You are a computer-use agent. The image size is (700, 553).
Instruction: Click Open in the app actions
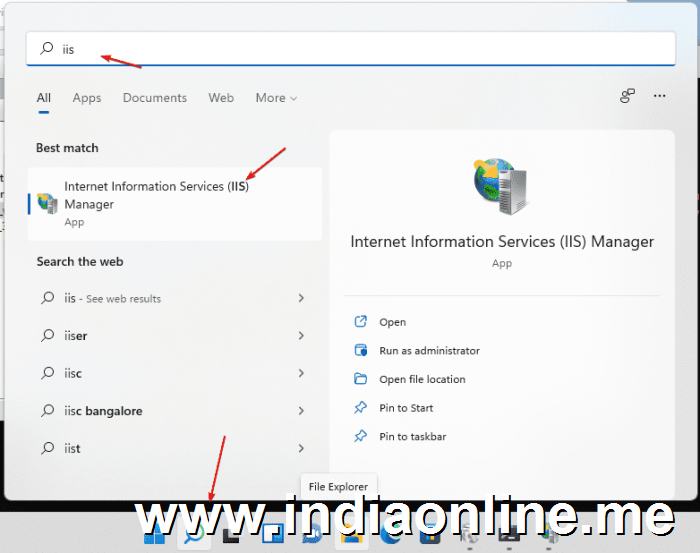[392, 322]
